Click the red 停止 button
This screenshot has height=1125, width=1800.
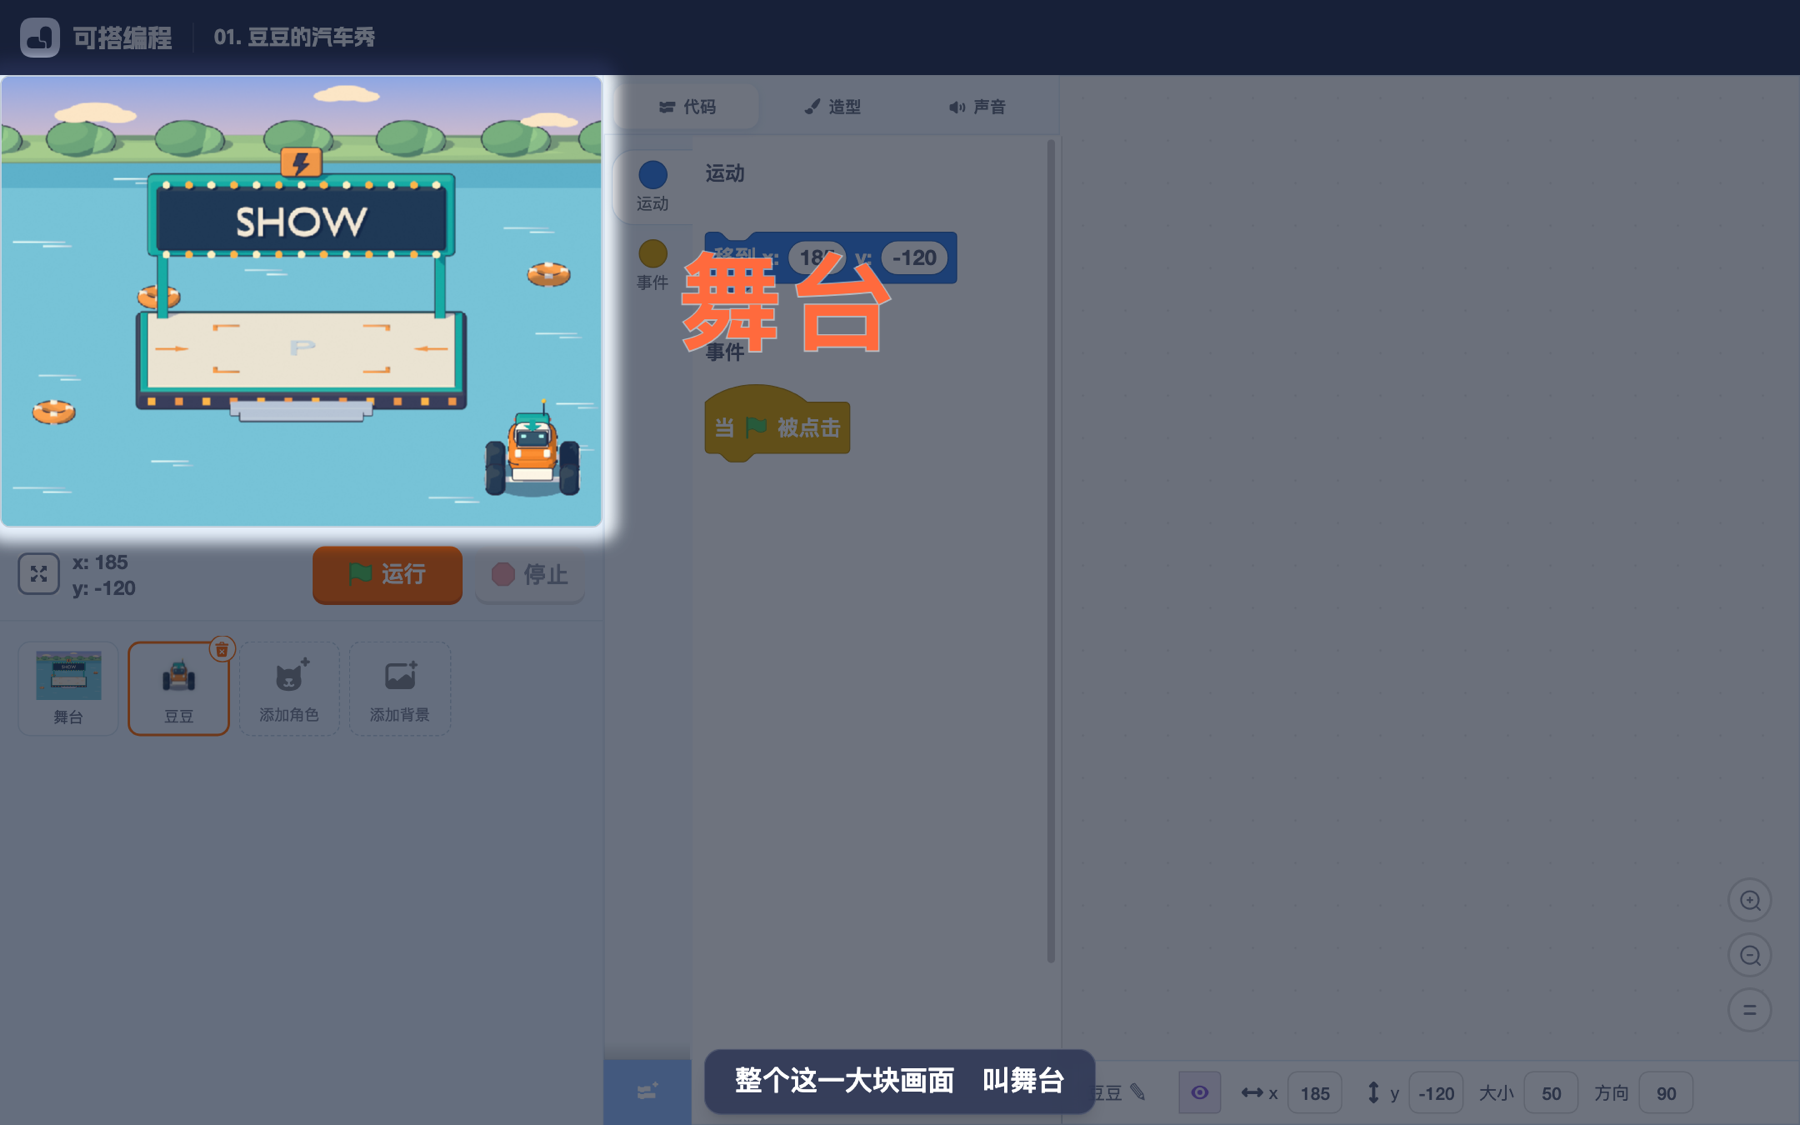(530, 574)
